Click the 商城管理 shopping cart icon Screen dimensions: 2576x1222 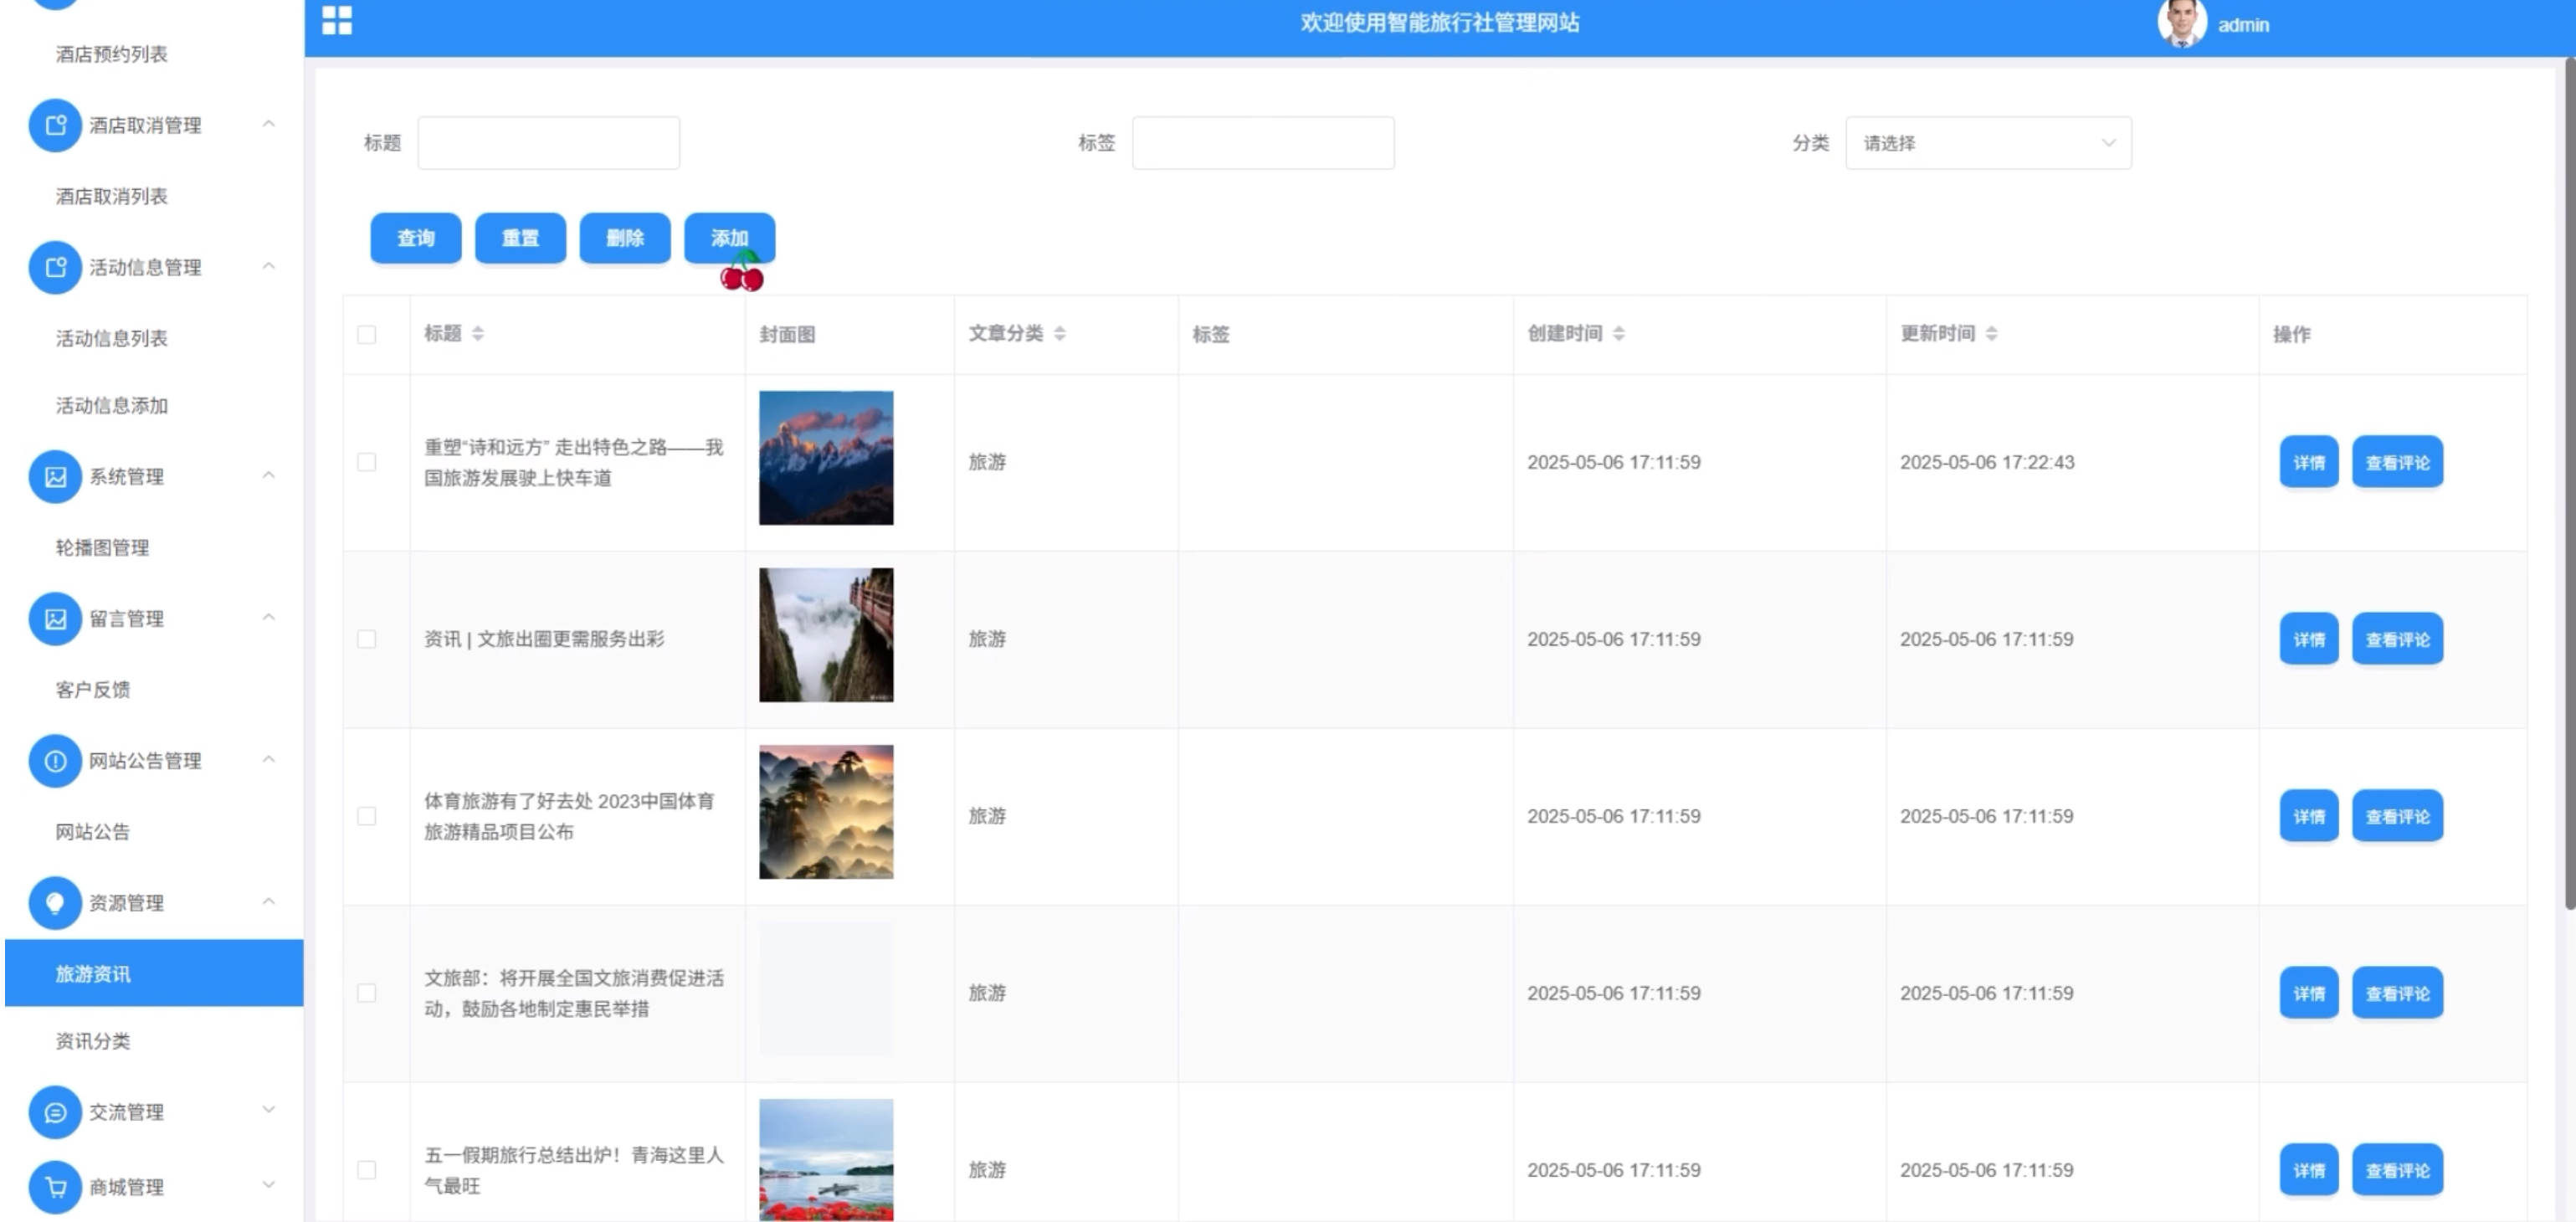[55, 1187]
